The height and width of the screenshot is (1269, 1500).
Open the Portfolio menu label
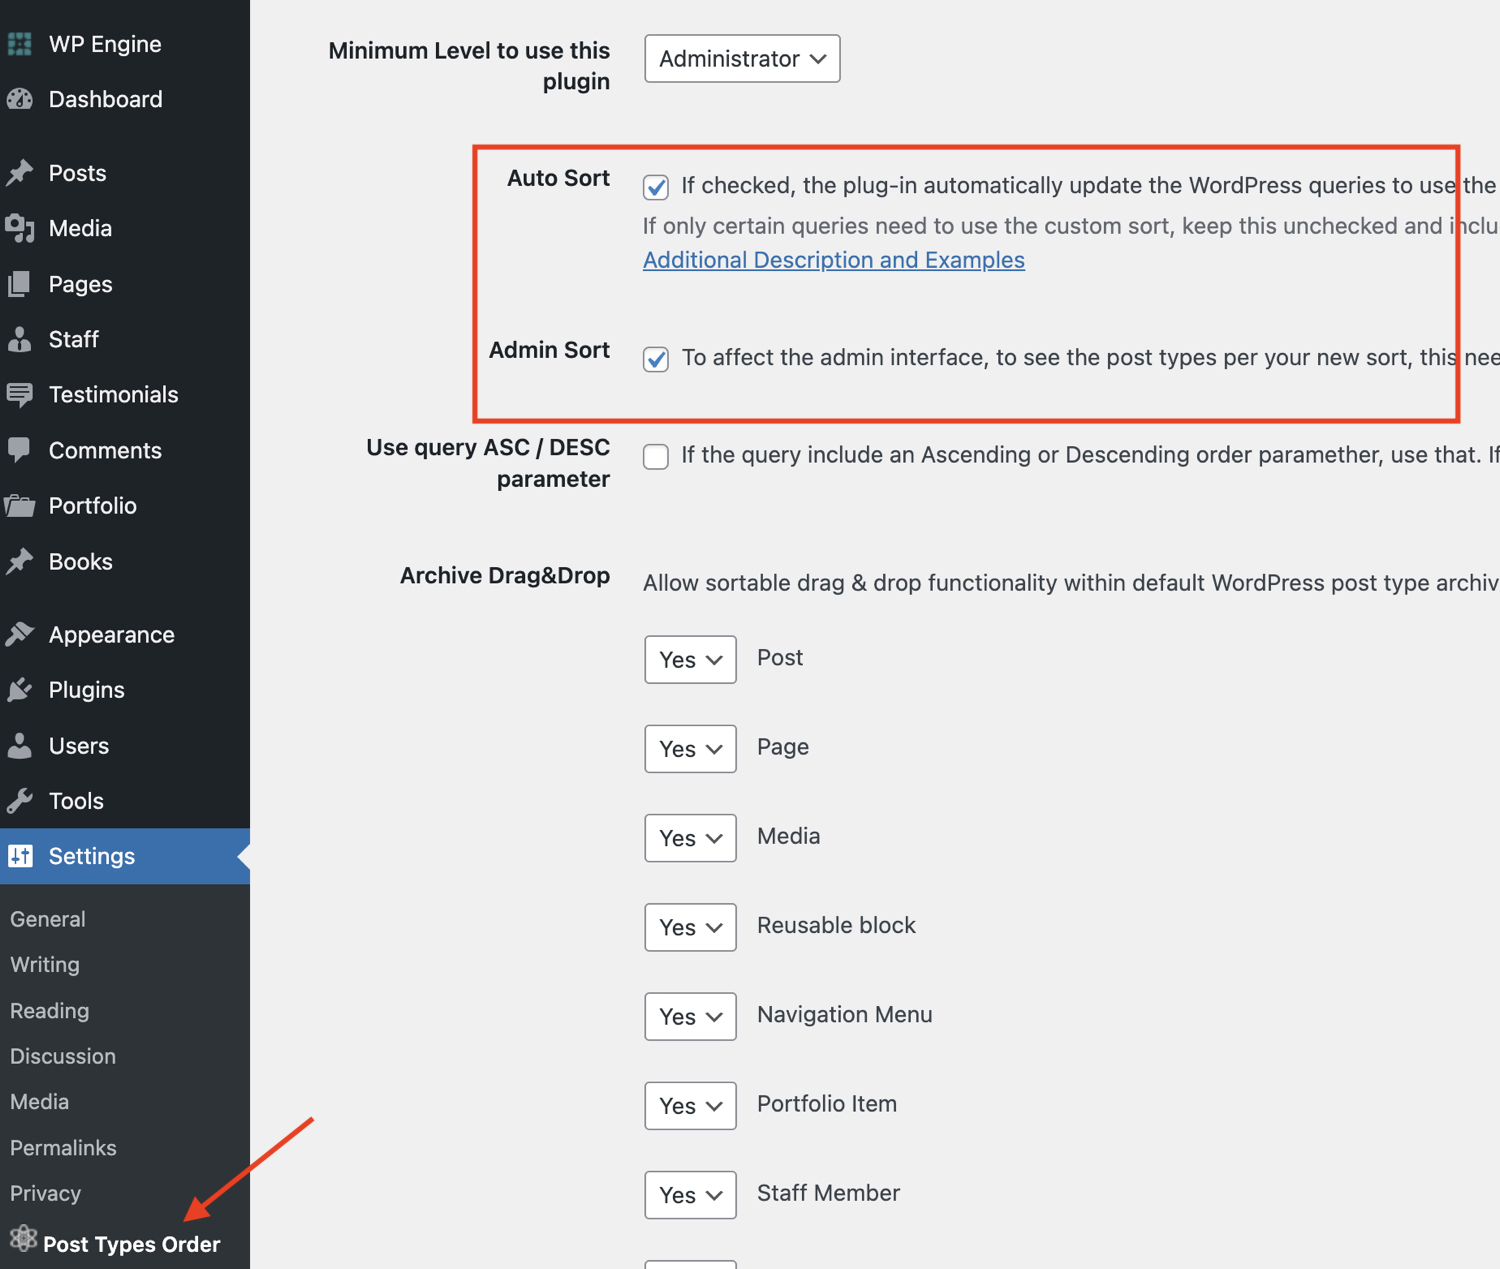coord(93,506)
